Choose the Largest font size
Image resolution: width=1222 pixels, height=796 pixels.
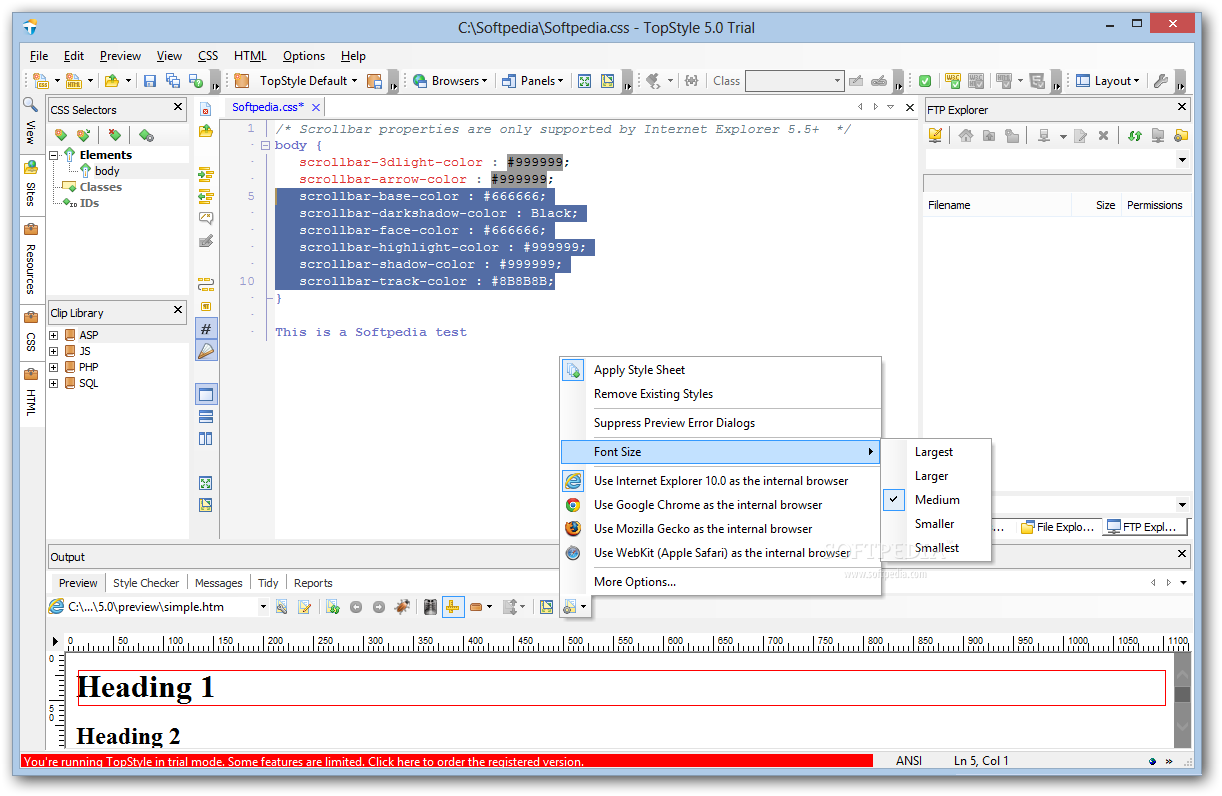coord(936,452)
